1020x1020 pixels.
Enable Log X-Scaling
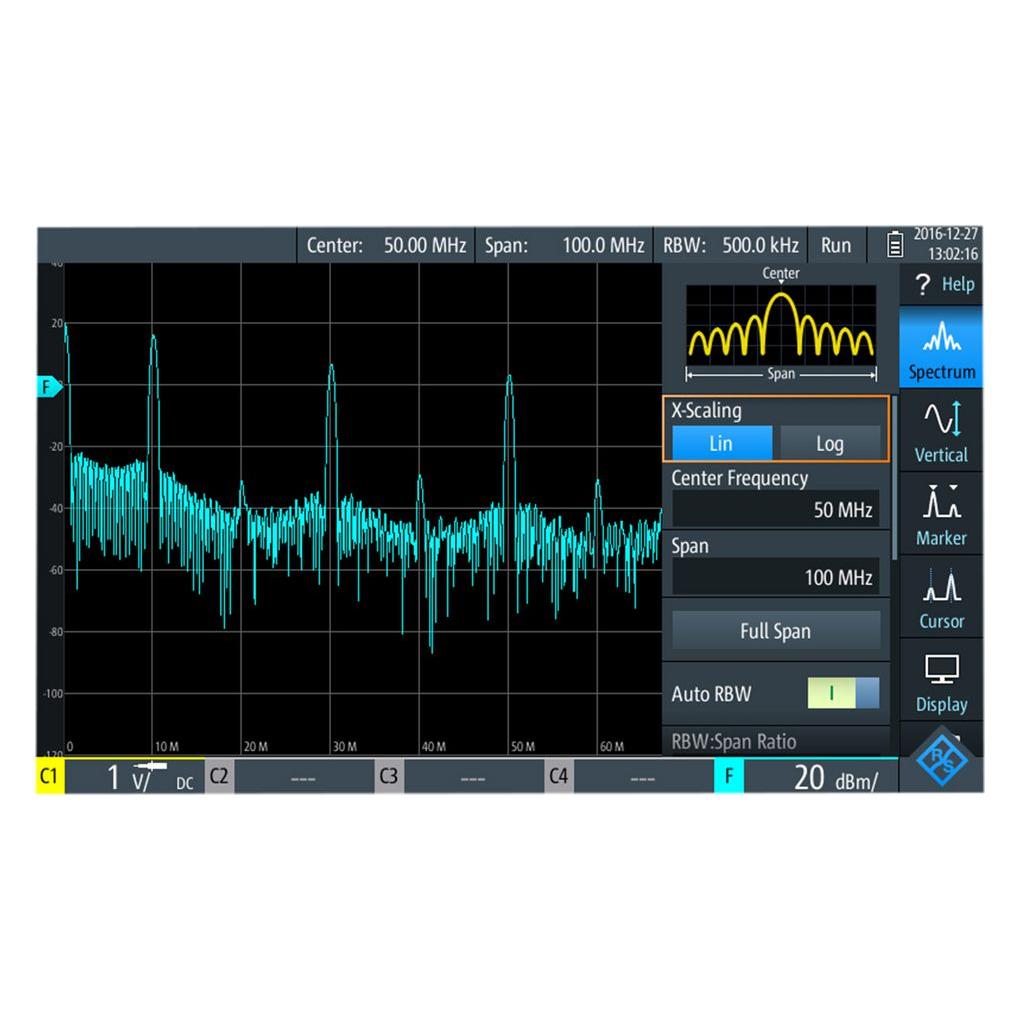(x=830, y=443)
